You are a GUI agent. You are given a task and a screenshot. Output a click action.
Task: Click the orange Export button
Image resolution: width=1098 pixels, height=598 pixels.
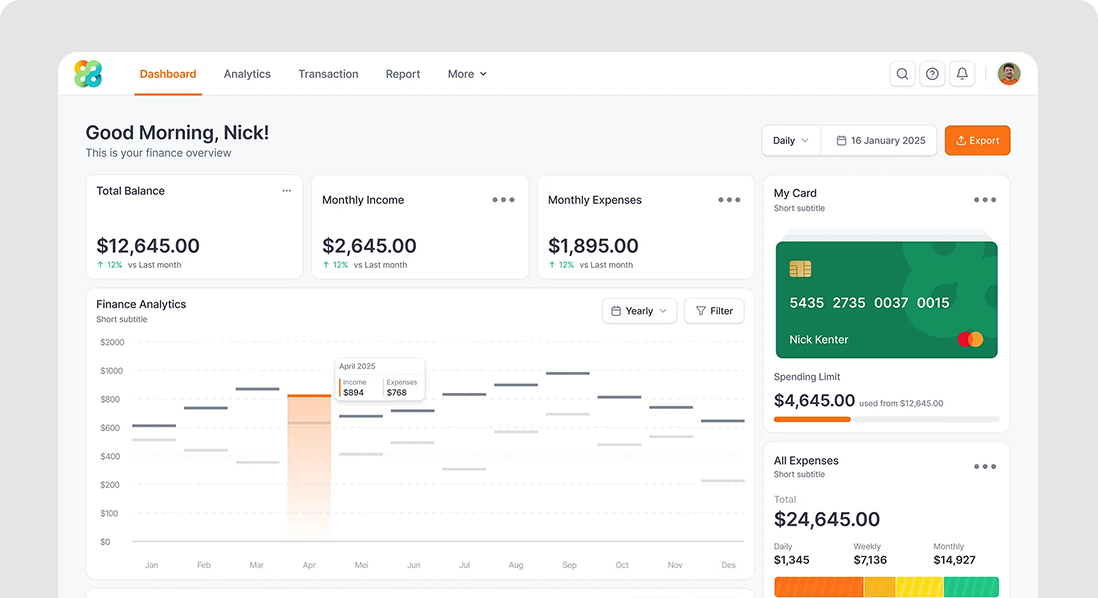[x=978, y=141]
